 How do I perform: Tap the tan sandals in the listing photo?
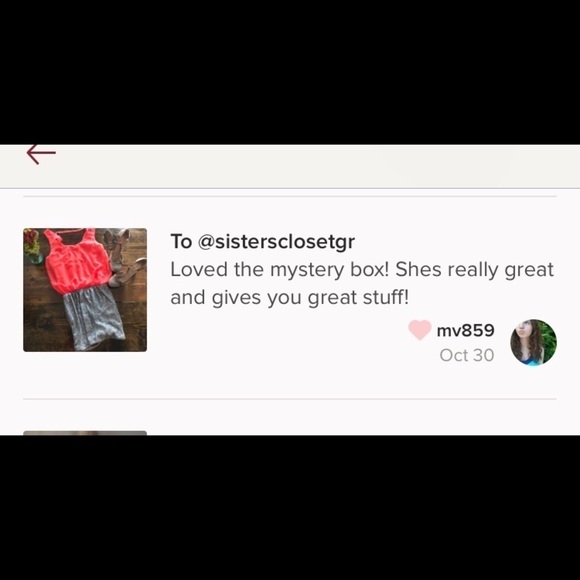pos(124,259)
